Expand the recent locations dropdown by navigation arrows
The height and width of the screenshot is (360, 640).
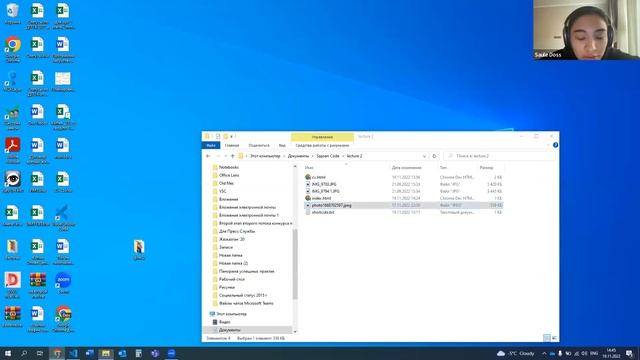point(225,156)
